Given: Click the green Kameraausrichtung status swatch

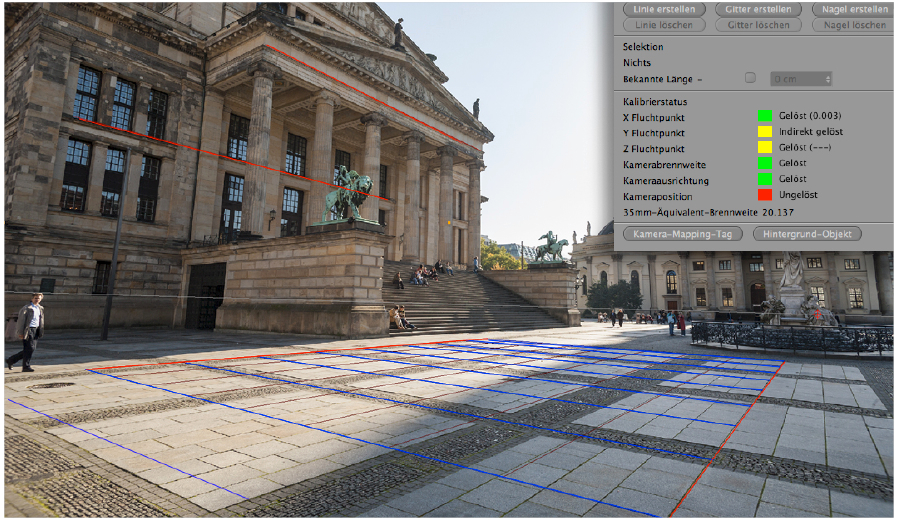Looking at the screenshot, I should tap(765, 179).
